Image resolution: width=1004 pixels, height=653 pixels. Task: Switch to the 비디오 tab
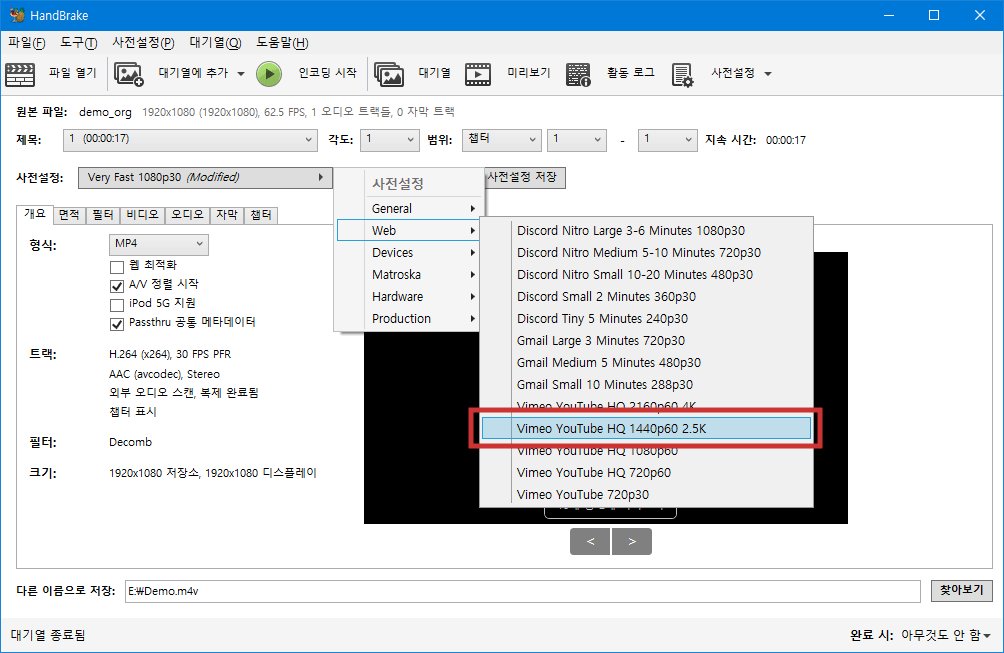coord(142,215)
